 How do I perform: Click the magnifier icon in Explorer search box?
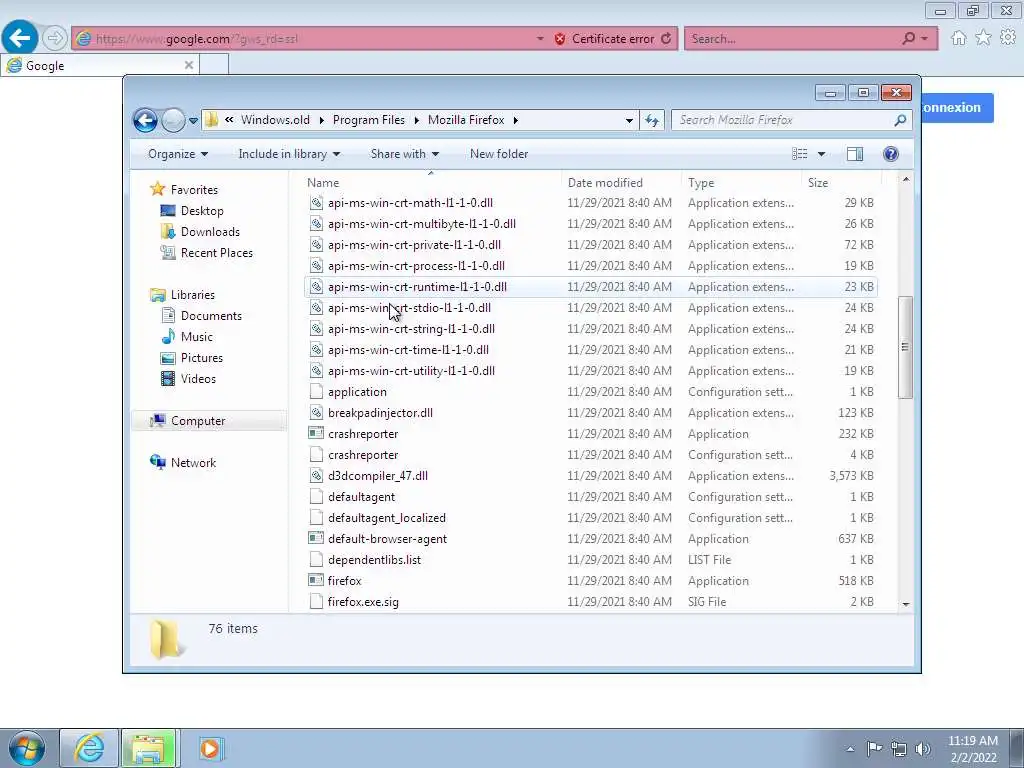point(901,120)
